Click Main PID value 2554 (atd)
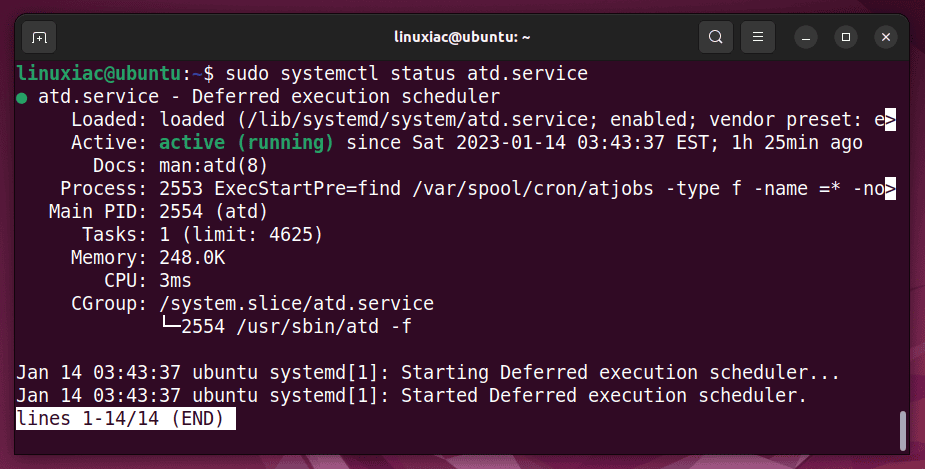 click(214, 212)
